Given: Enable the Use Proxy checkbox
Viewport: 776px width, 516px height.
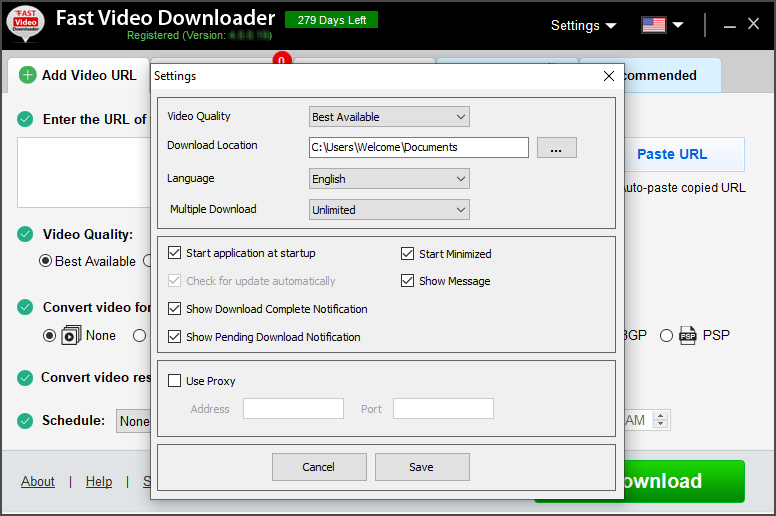Looking at the screenshot, I should pyautogui.click(x=175, y=381).
